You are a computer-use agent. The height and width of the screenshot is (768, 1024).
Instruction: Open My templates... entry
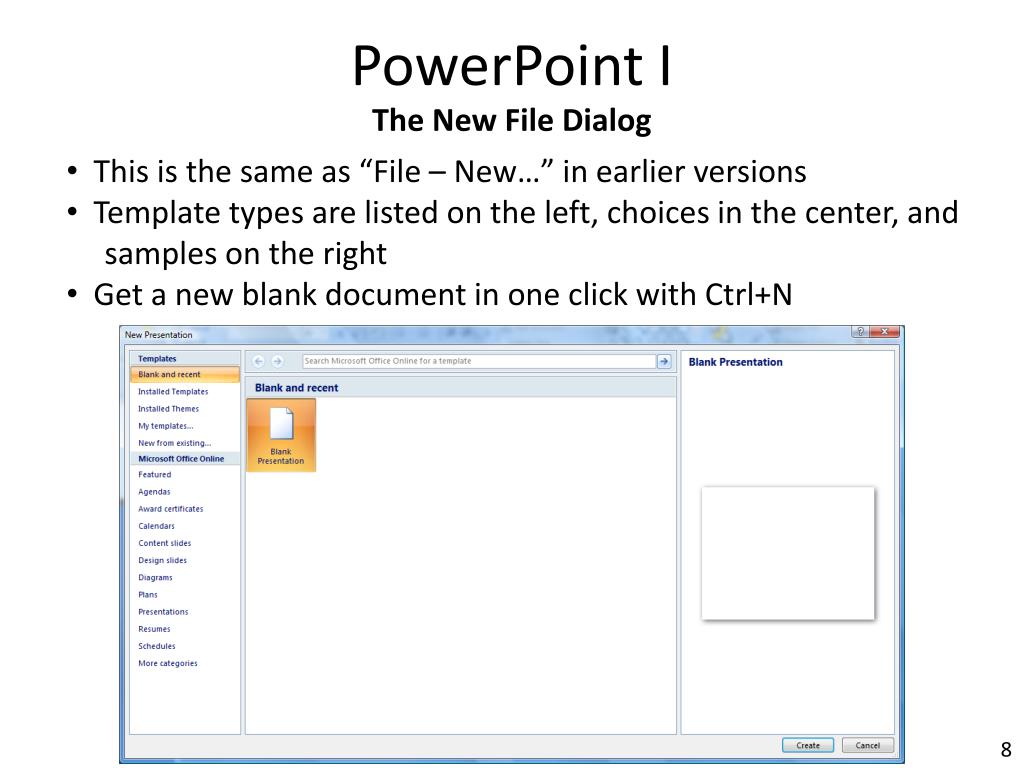(166, 426)
